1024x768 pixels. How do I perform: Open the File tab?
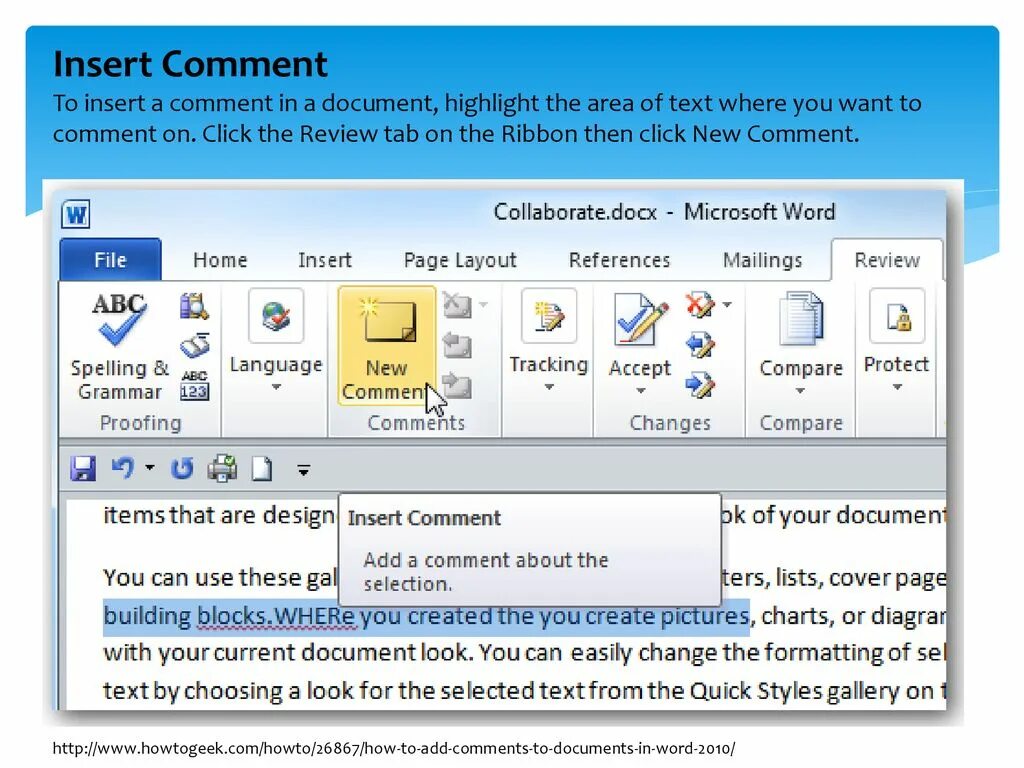(x=110, y=260)
